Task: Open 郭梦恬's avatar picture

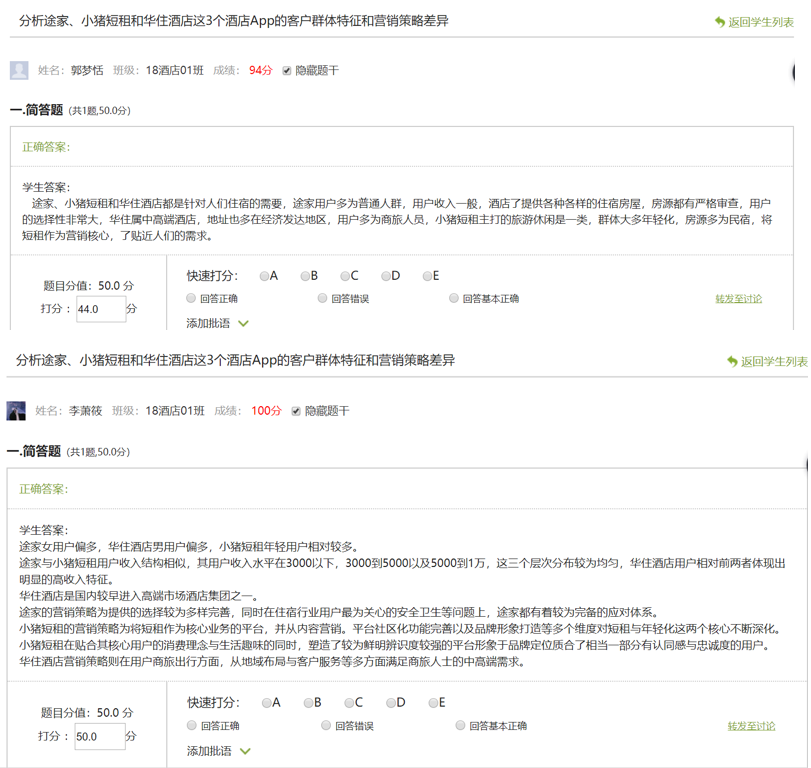Action: (19, 70)
